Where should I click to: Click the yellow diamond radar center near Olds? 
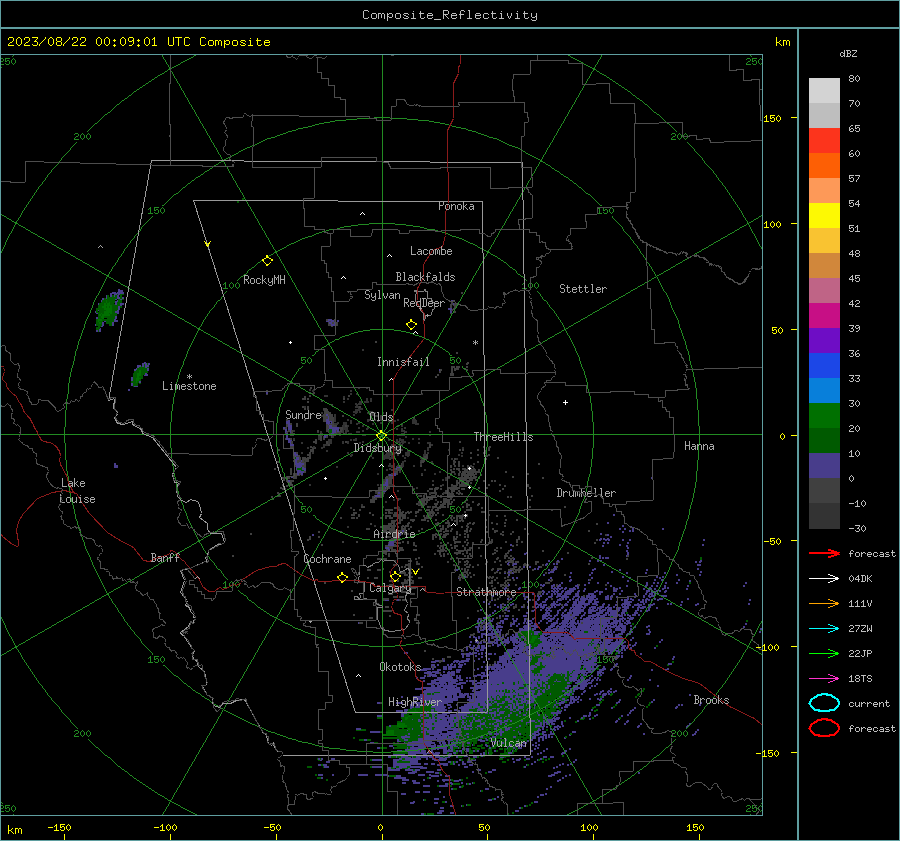click(x=381, y=436)
